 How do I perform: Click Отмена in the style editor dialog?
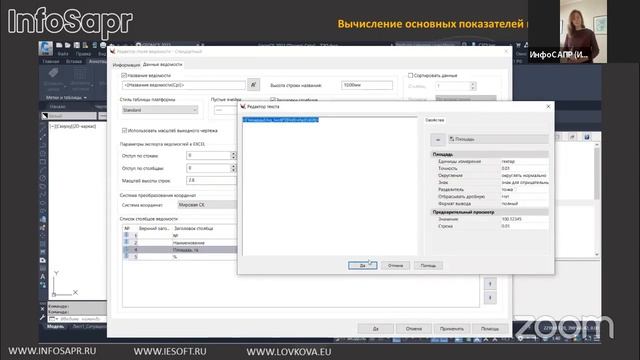(x=413, y=329)
